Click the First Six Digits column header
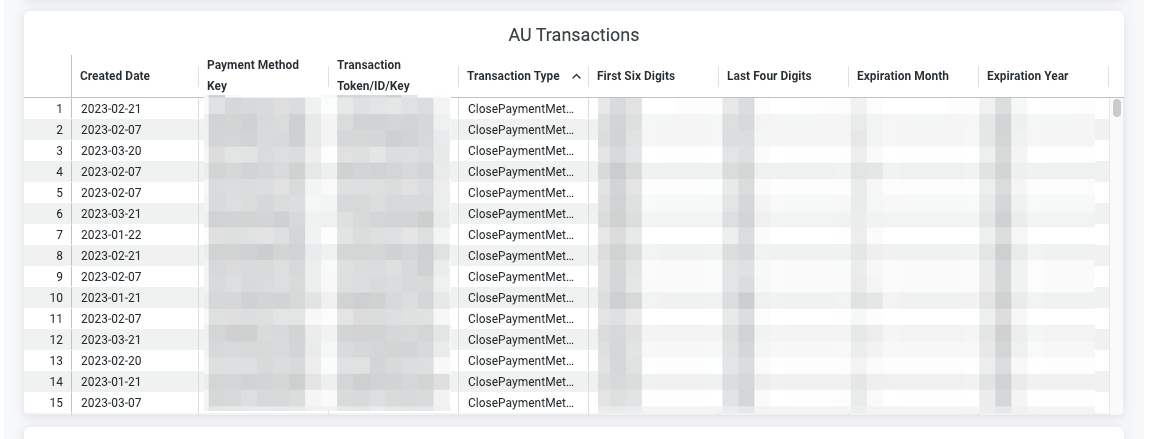The image size is (1156, 439). click(x=636, y=76)
